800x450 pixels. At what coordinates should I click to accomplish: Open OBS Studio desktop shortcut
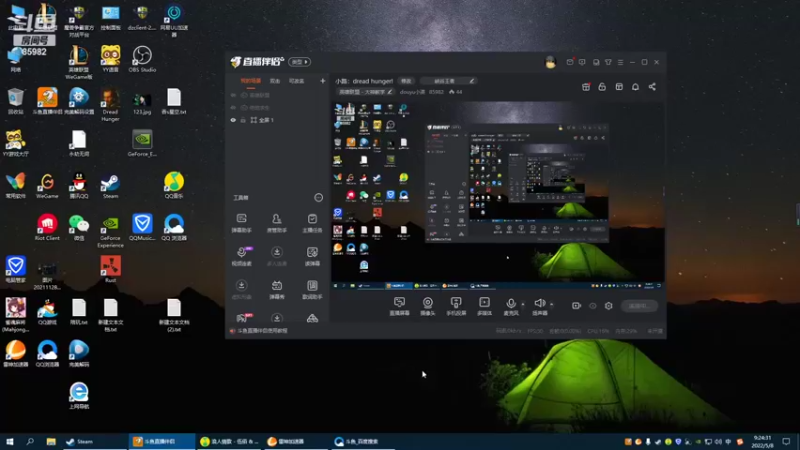(x=142, y=59)
